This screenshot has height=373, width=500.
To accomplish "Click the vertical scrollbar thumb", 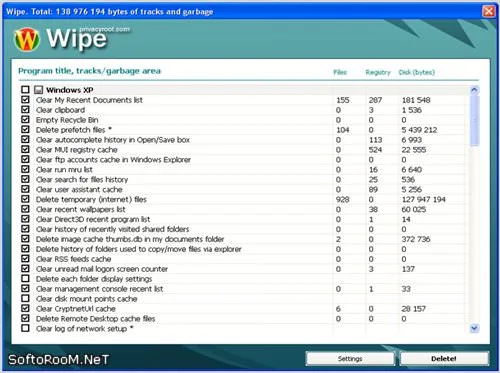I will [474, 120].
